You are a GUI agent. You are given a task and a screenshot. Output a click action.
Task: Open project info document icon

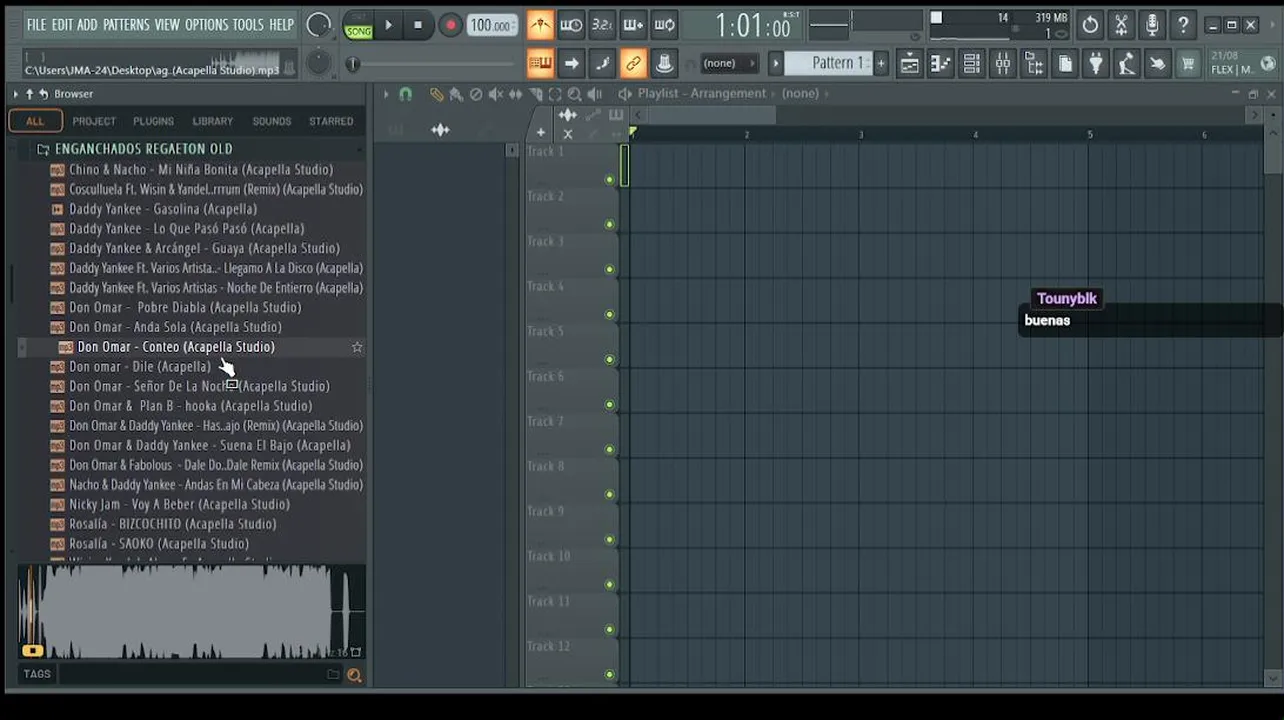[x=1065, y=64]
